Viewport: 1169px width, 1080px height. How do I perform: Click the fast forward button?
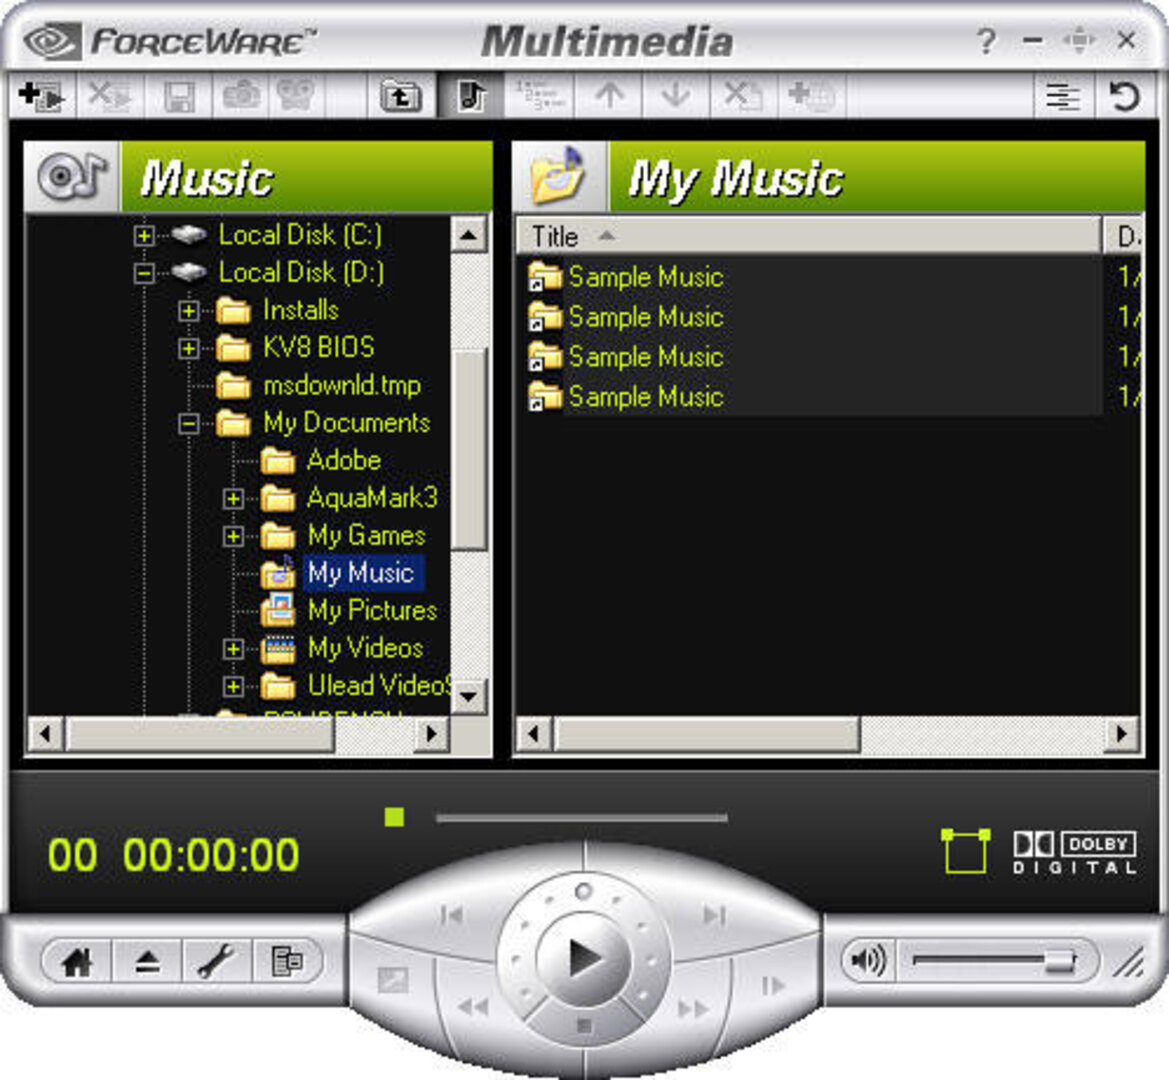693,1009
